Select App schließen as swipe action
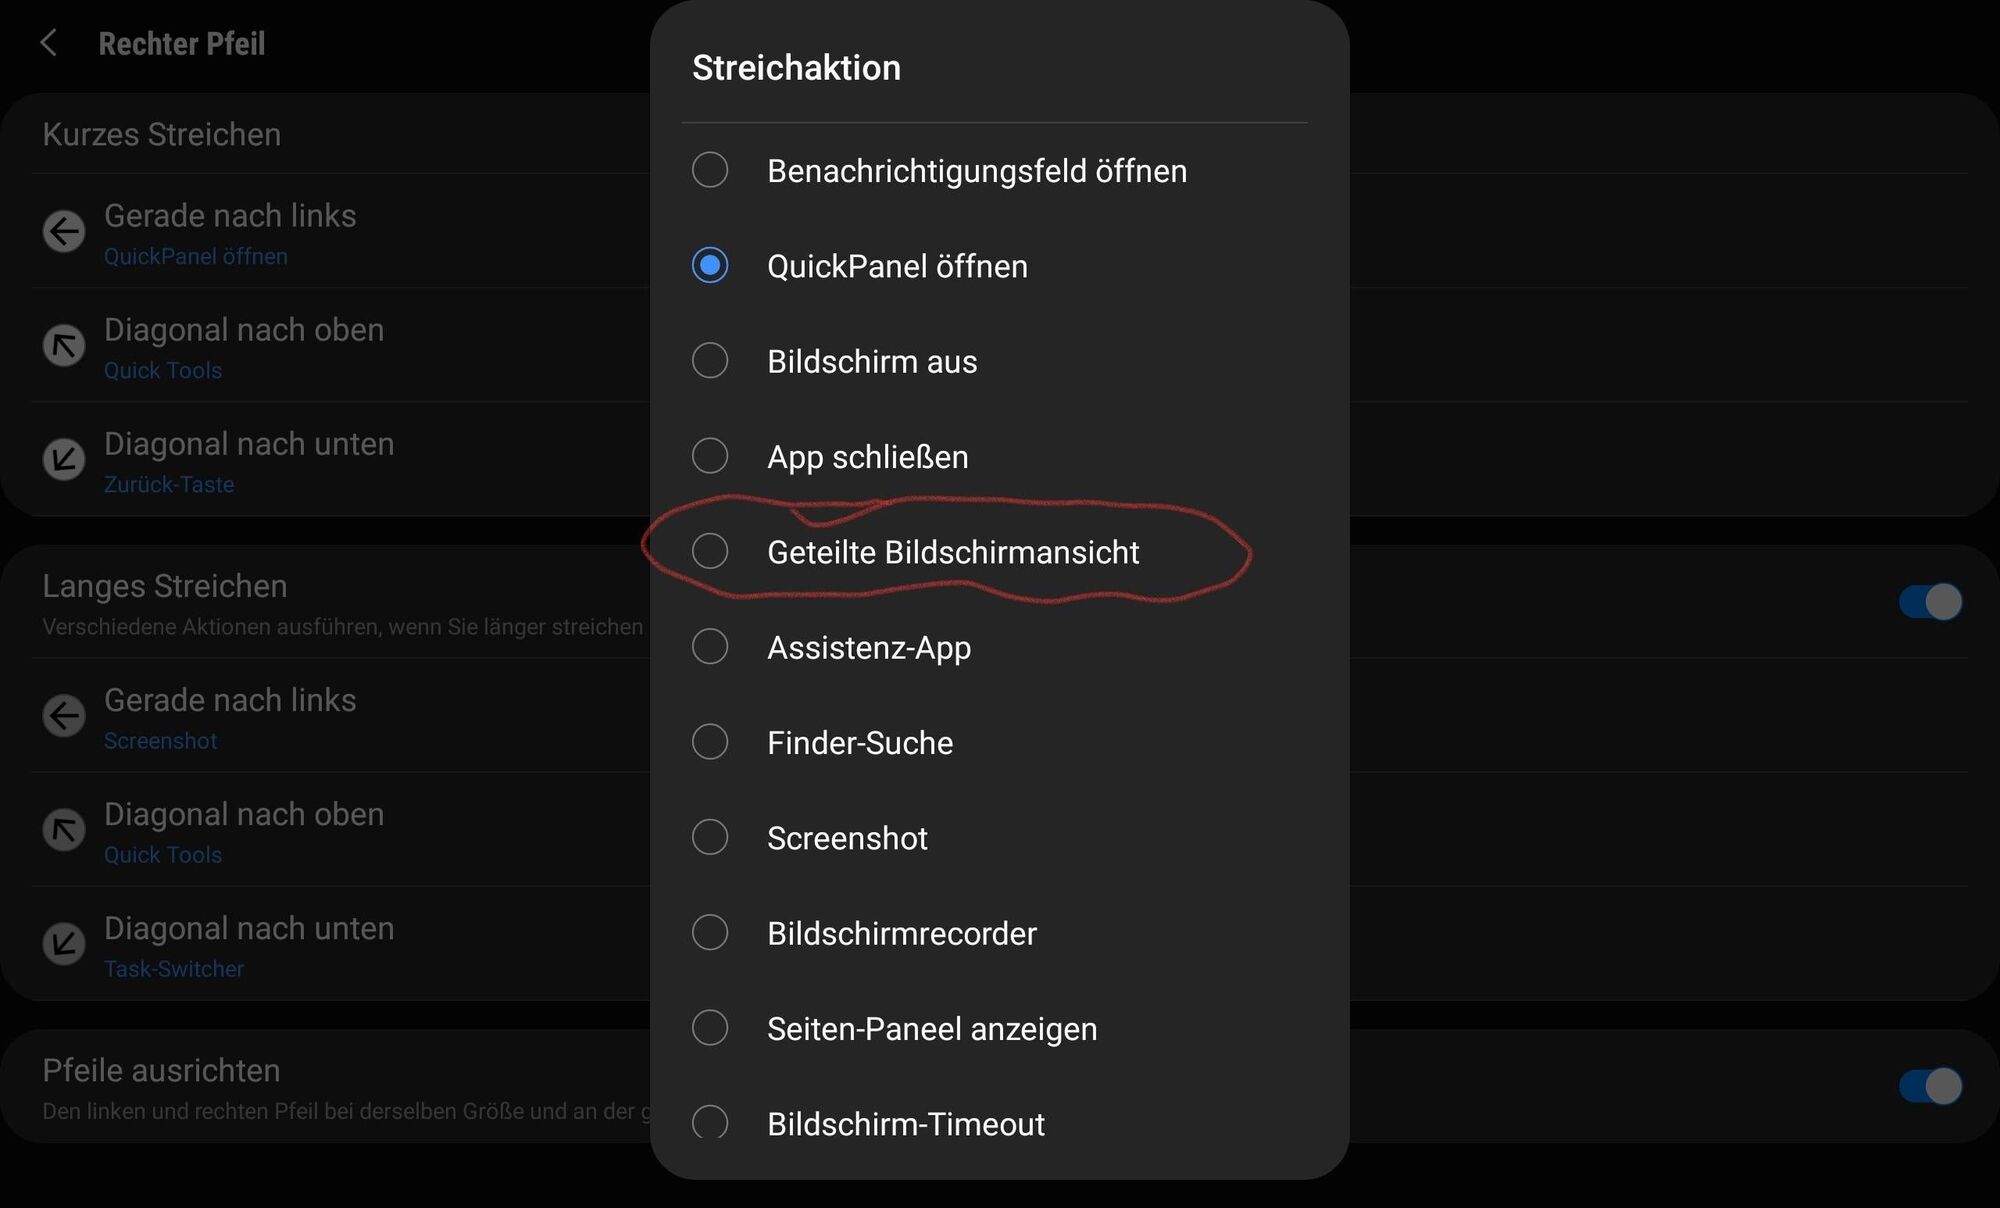 tap(710, 456)
